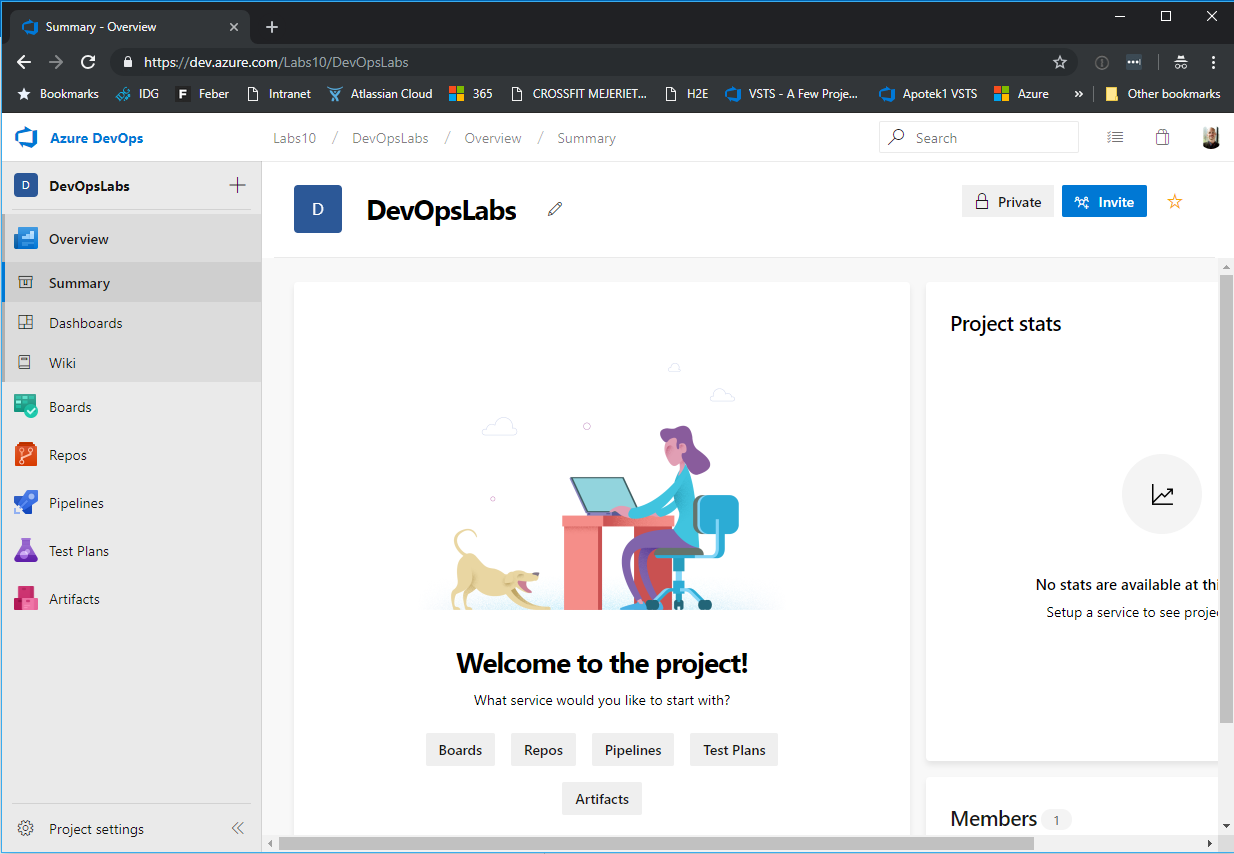This screenshot has width=1234, height=854.
Task: Open the marketplace shopping bag icon
Action: [1162, 138]
